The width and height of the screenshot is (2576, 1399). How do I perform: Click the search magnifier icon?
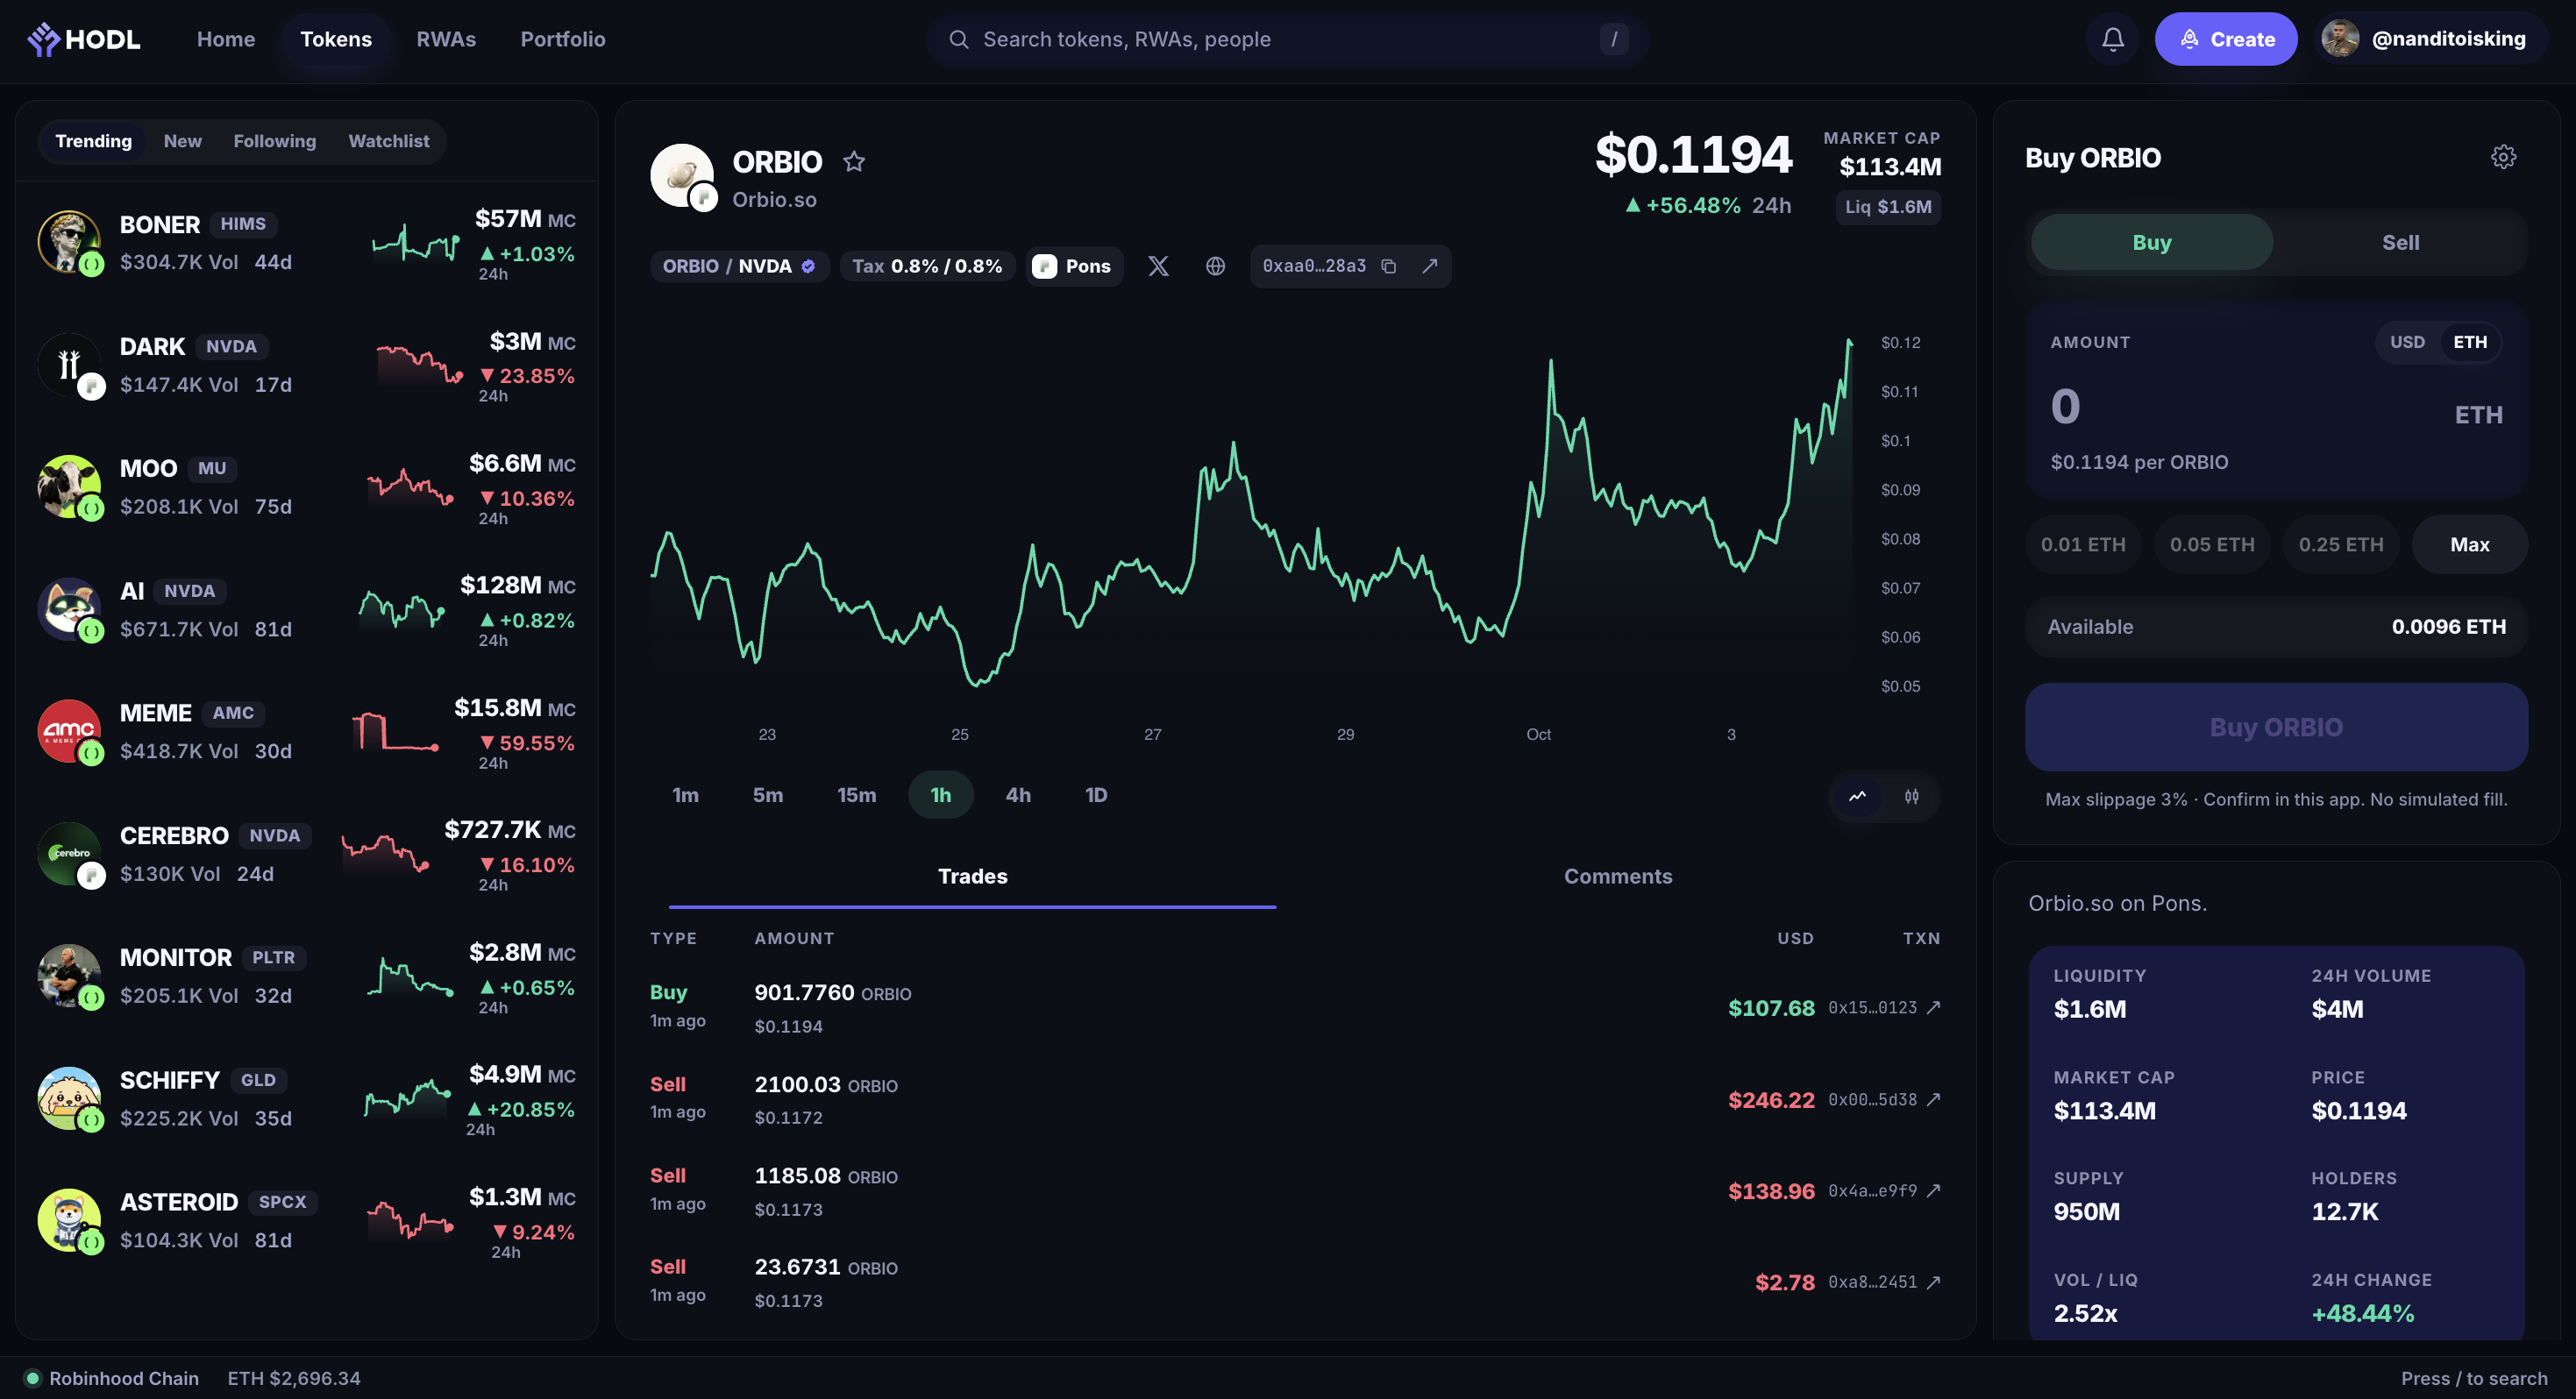[x=958, y=39]
